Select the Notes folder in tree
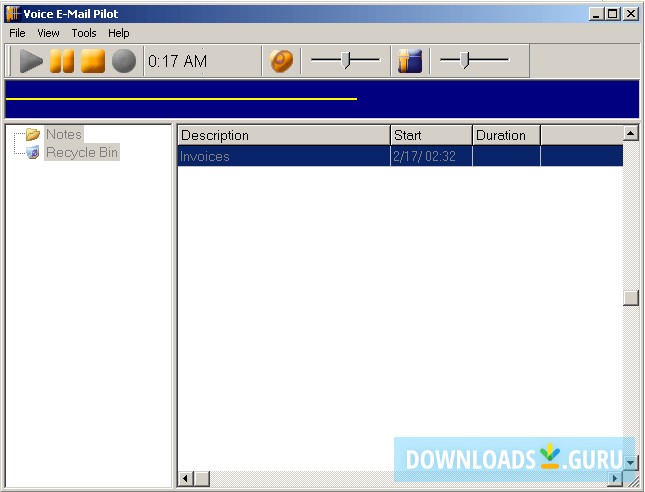645x492 pixels. tap(64, 134)
